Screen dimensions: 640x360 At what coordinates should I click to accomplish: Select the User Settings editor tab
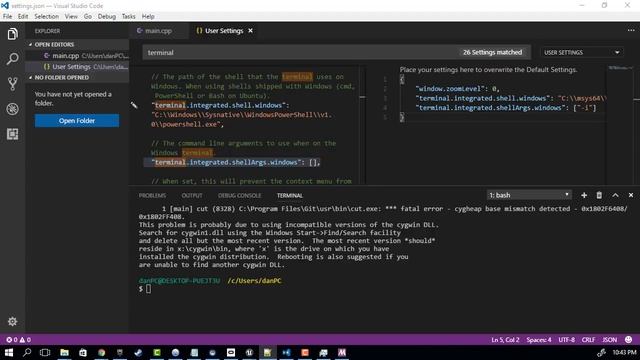click(x=224, y=31)
